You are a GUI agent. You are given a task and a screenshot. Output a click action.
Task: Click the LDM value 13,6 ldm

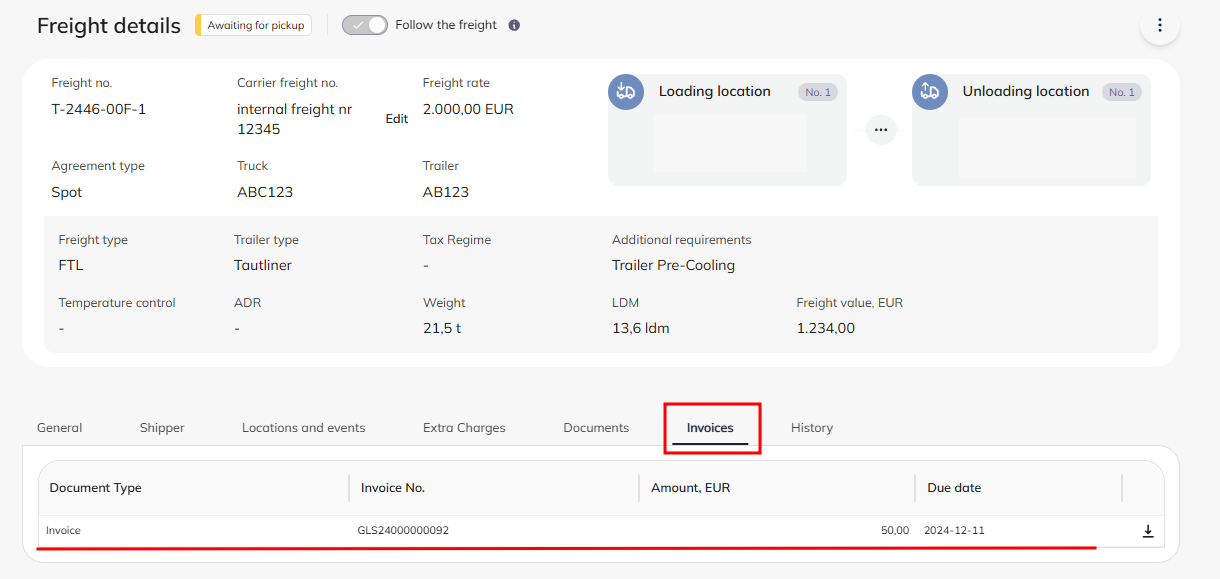pyautogui.click(x=641, y=328)
